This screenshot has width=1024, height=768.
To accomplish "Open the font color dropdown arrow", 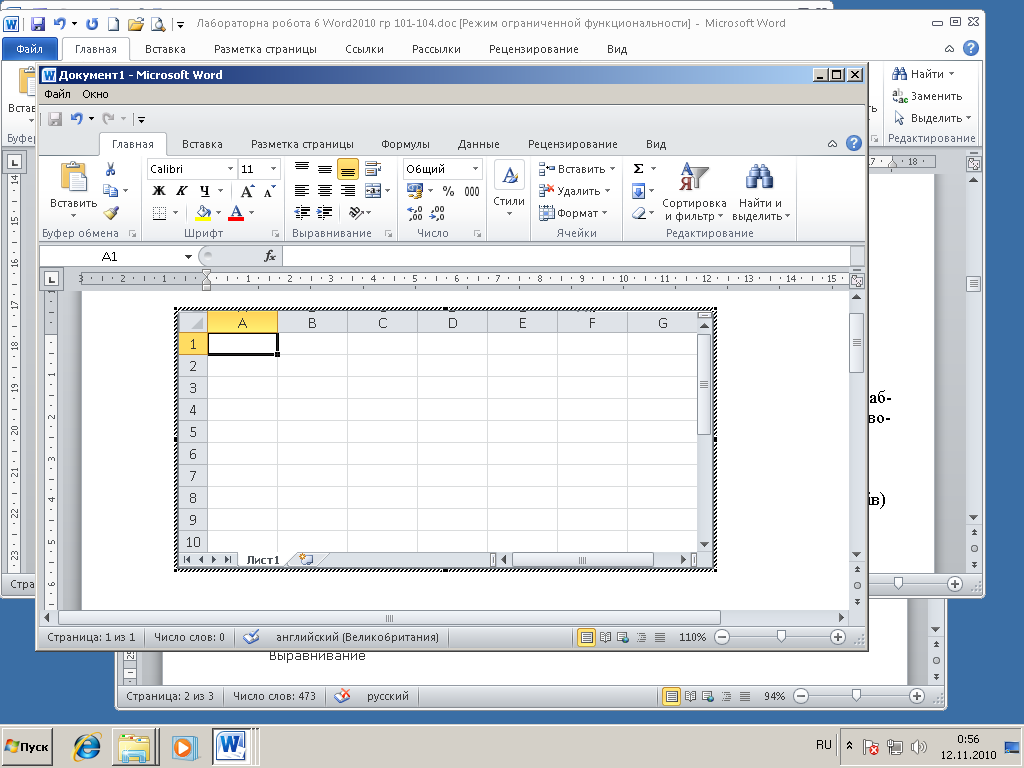I will pos(251,213).
